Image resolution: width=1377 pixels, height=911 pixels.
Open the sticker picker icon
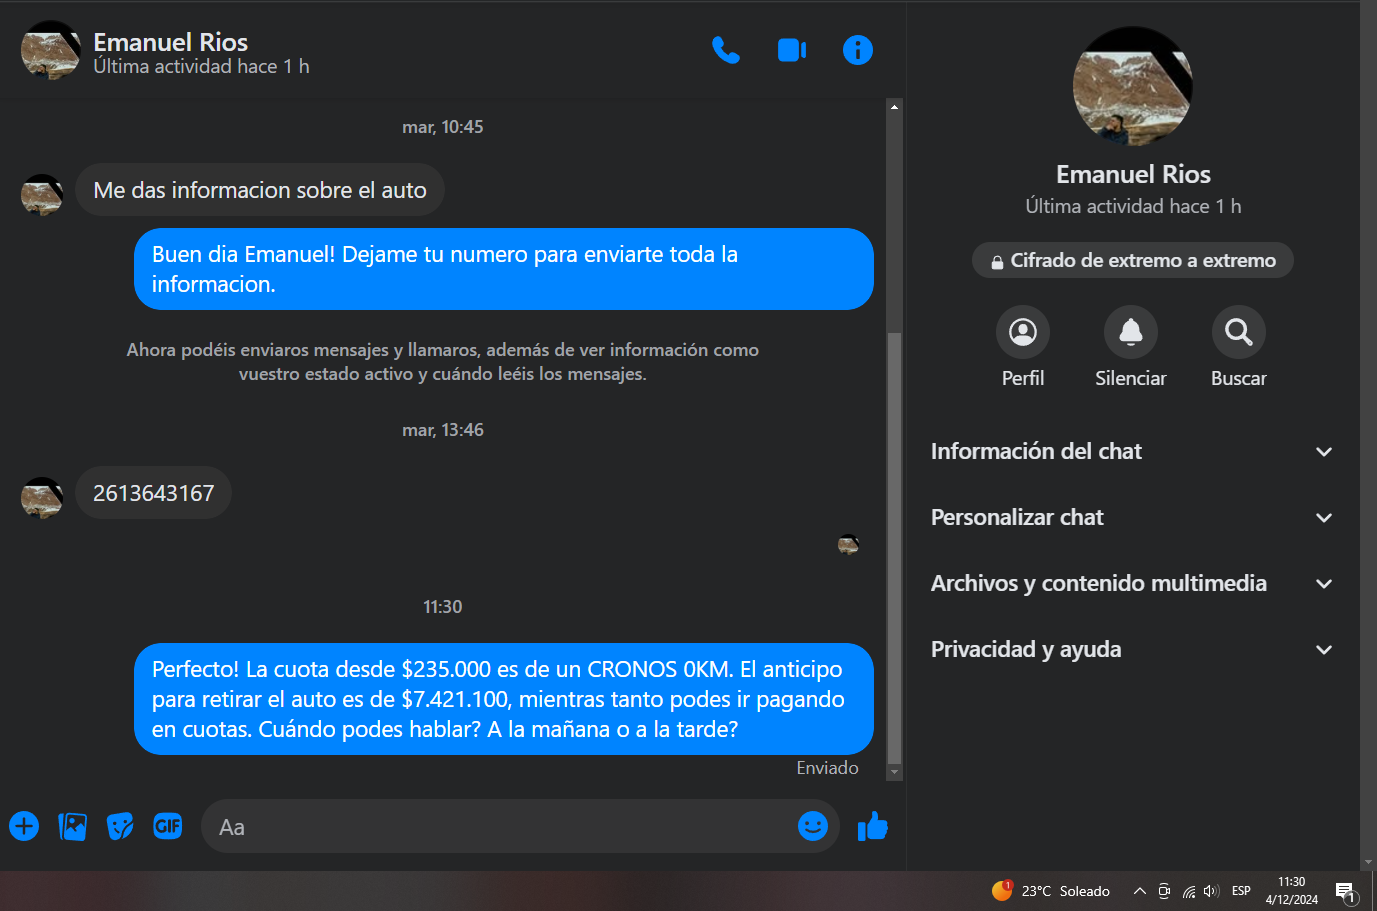coord(120,826)
